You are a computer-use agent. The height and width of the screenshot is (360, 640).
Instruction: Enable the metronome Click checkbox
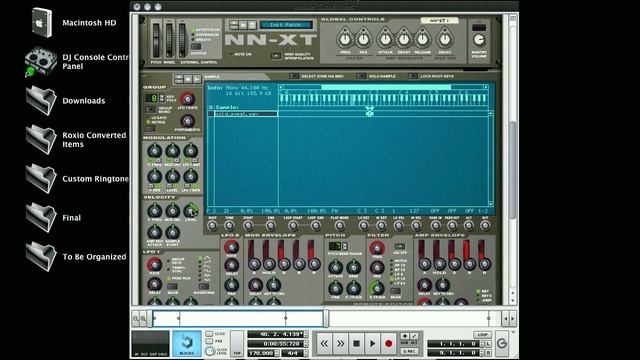coord(209,334)
